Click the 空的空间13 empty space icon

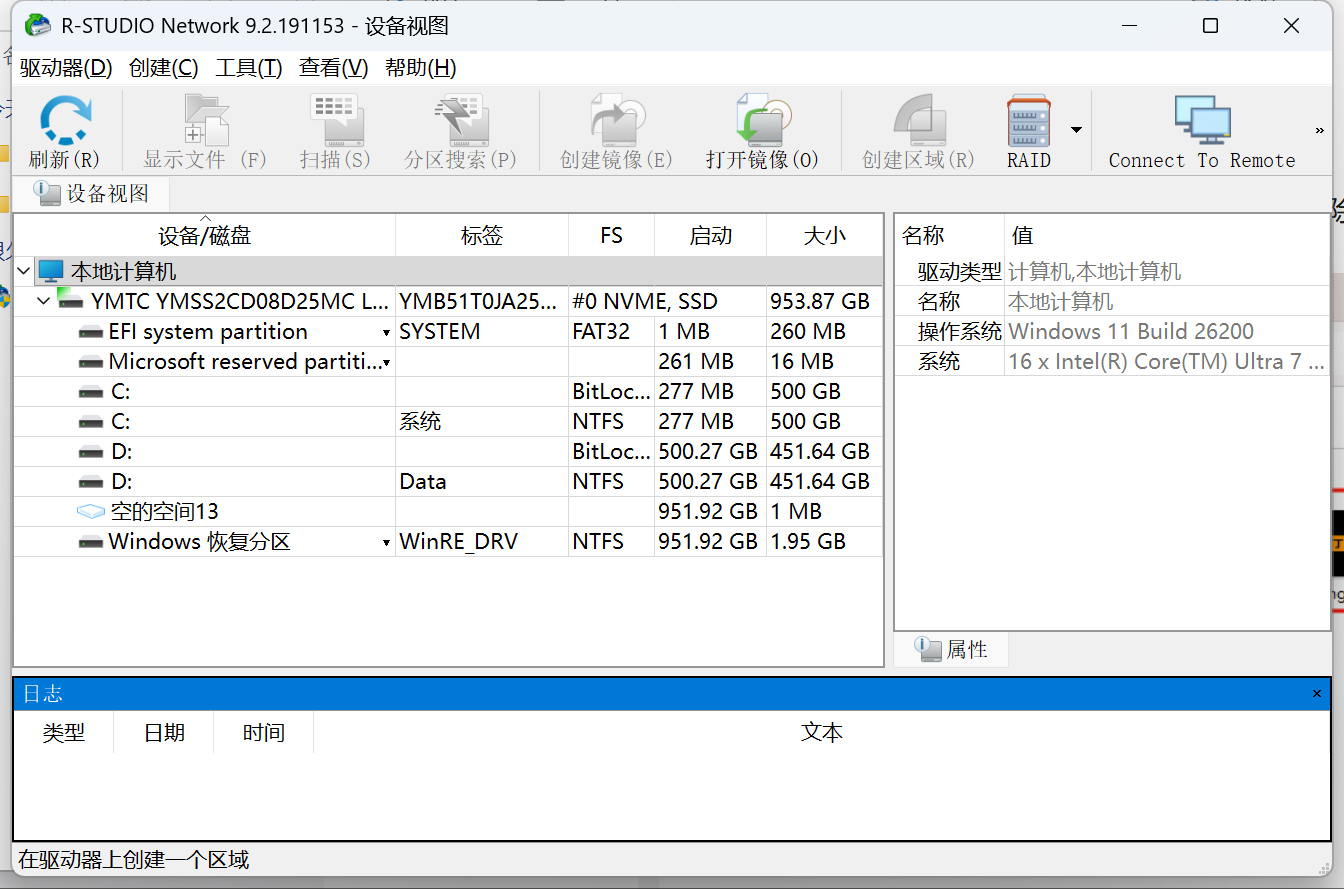[91, 512]
